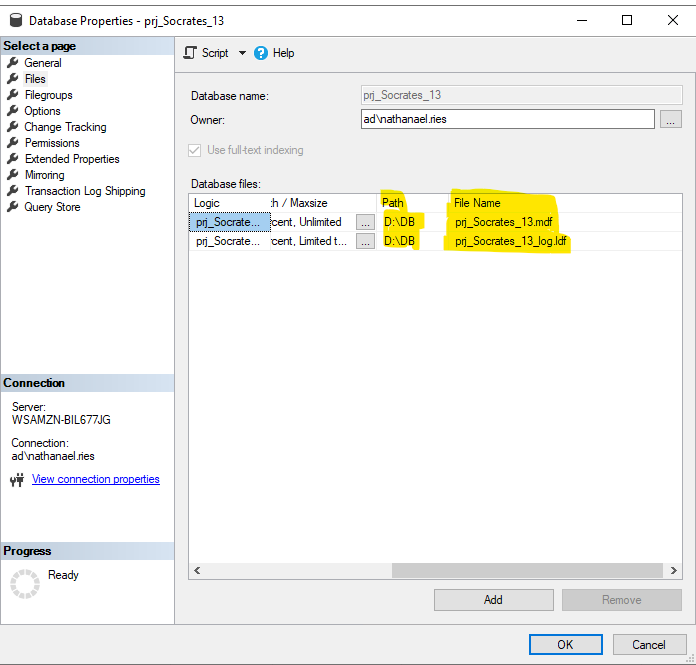Screen dimensions: 696x665
Task: Open the General page
Action: tap(43, 63)
